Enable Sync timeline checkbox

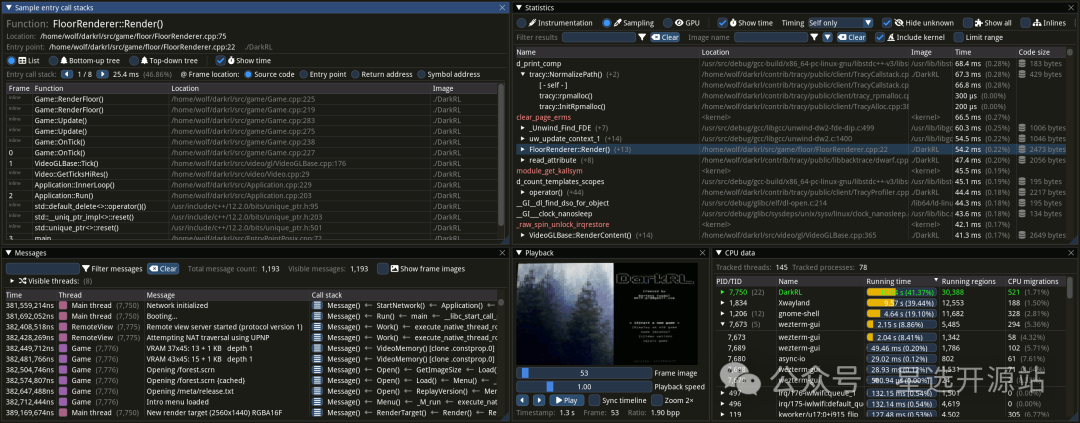(x=593, y=400)
